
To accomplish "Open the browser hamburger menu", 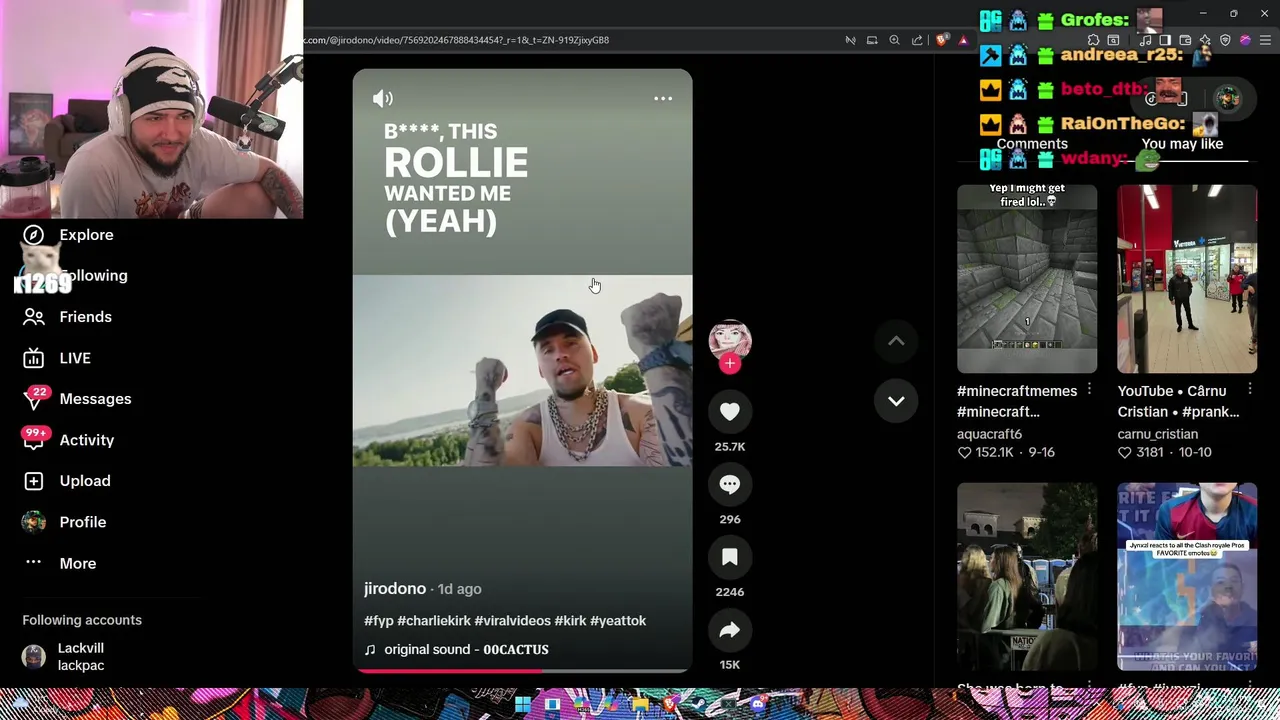I will (x=1265, y=40).
